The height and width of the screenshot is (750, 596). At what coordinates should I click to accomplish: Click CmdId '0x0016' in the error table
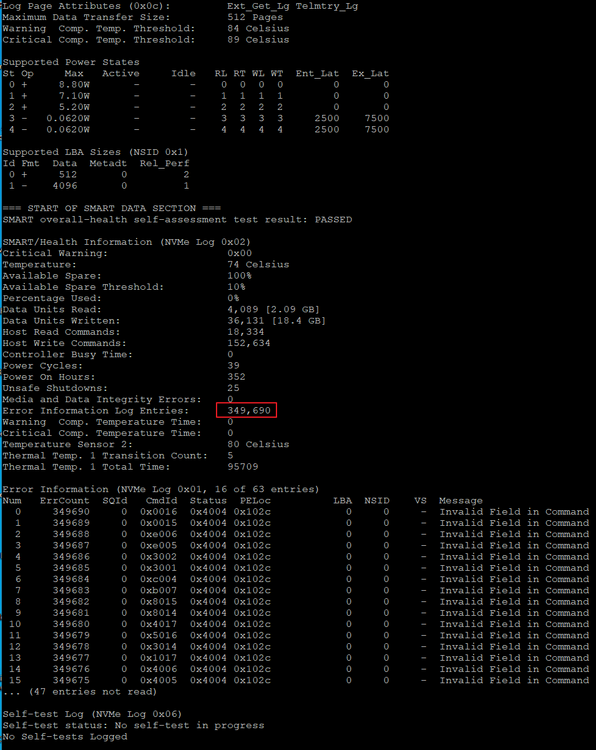pos(158,512)
